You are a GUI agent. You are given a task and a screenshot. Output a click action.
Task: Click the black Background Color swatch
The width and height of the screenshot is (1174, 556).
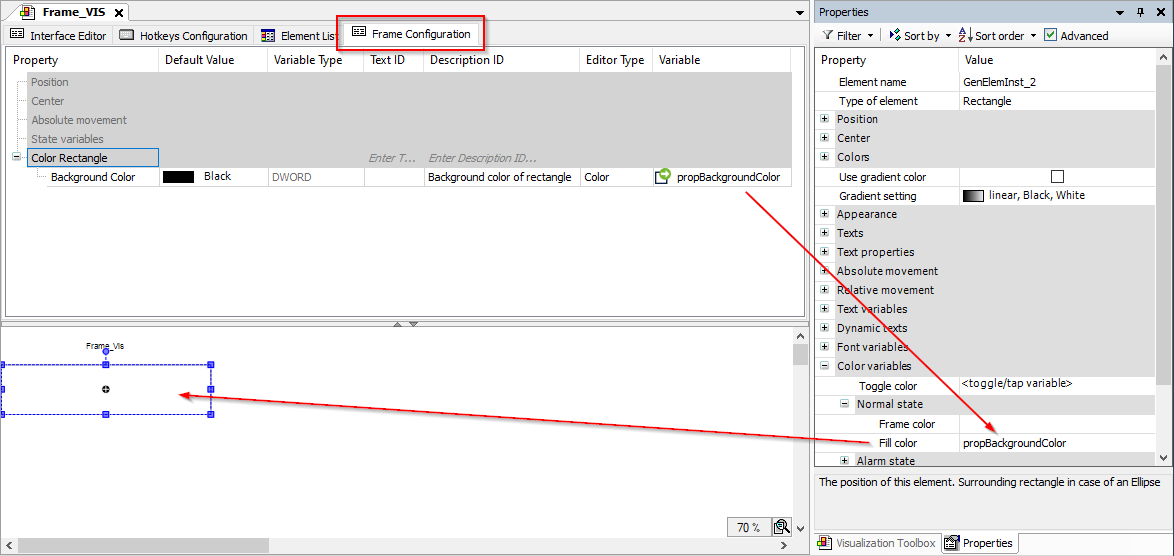click(x=178, y=177)
